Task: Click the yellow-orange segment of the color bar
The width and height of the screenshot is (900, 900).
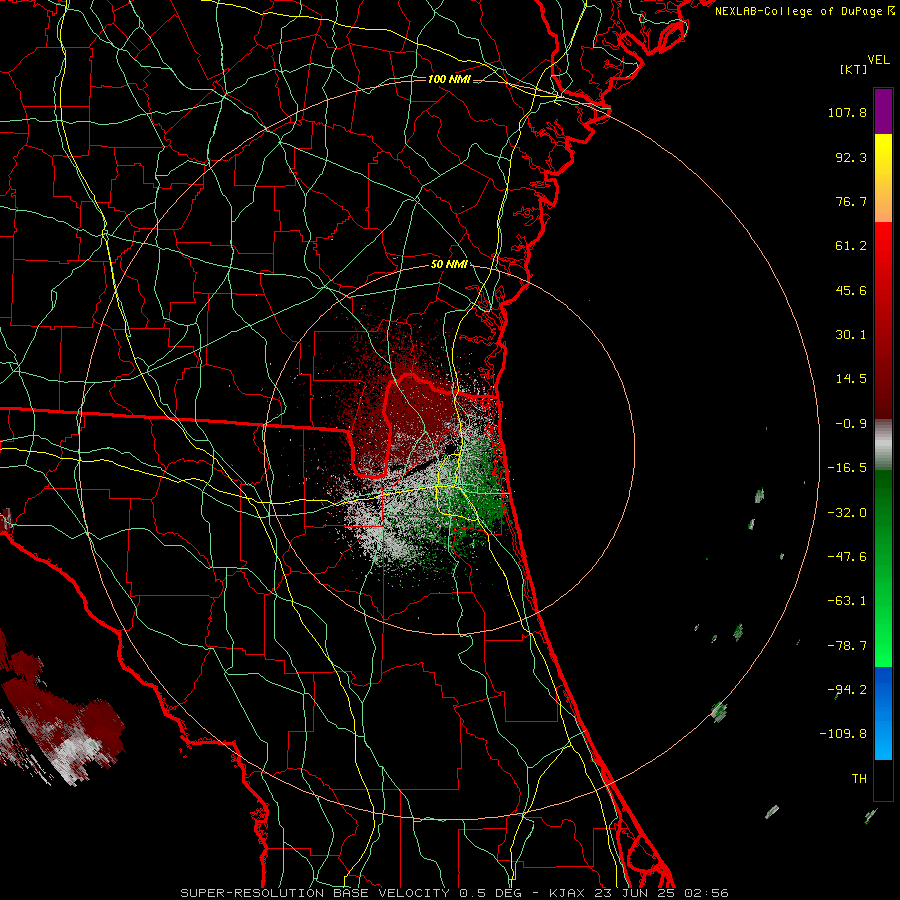Action: [x=883, y=178]
